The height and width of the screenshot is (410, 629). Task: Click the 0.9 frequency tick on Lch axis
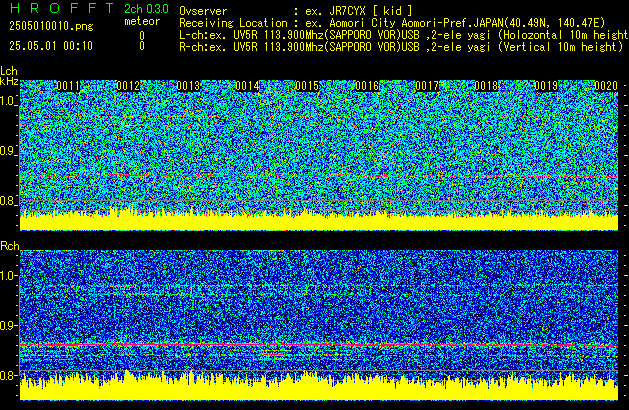pyautogui.click(x=8, y=151)
